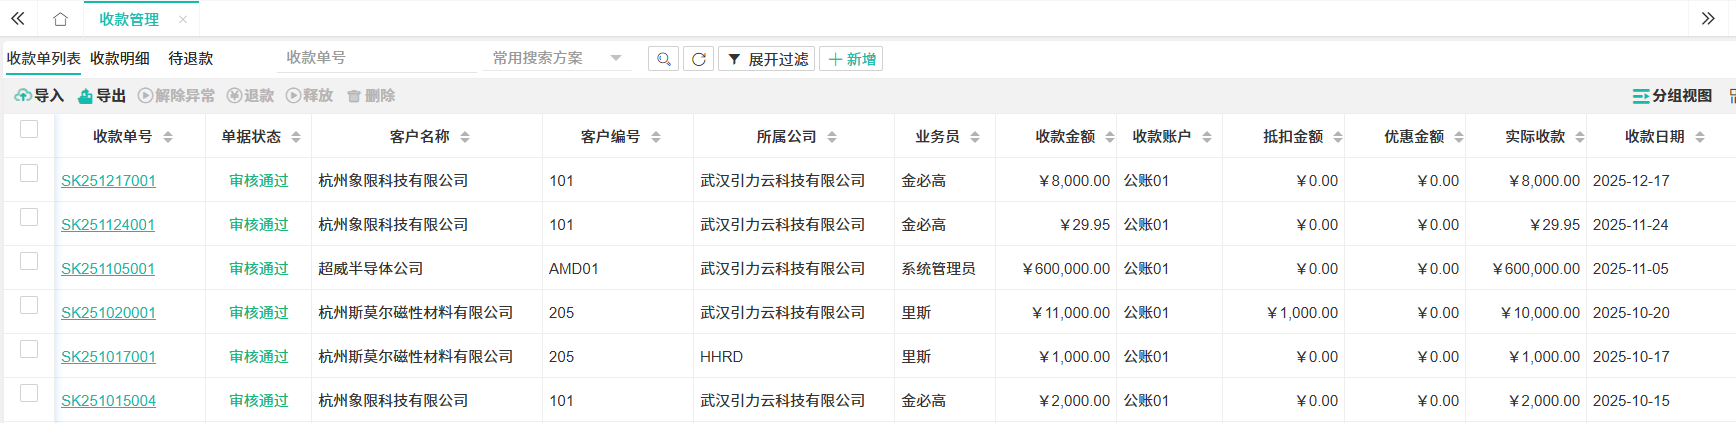Open the 常用搜索方案 dropdown
Image resolution: width=1736 pixels, height=423 pixels.
pos(557,58)
